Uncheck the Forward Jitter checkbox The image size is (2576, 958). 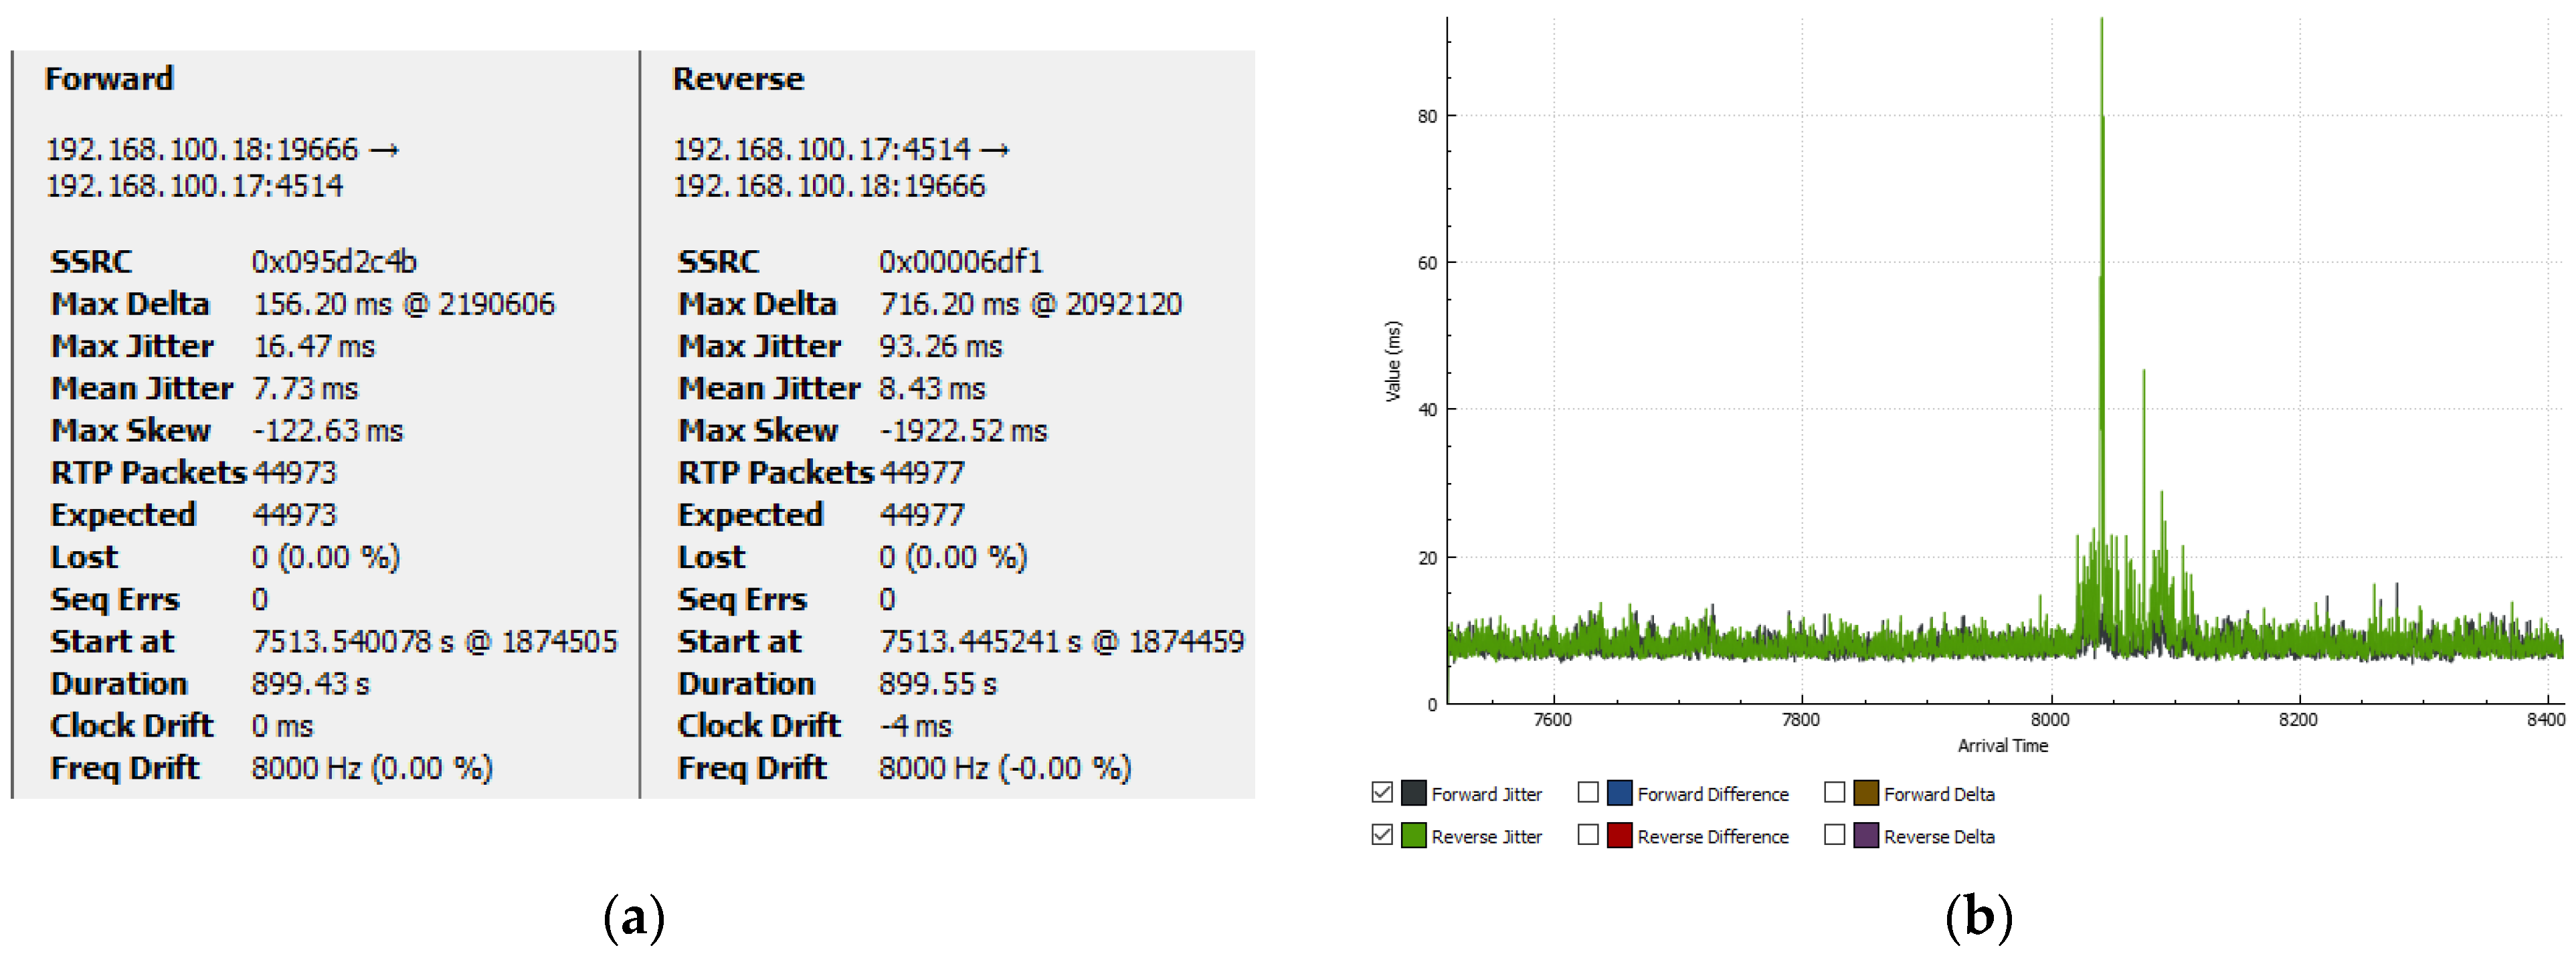click(1382, 793)
